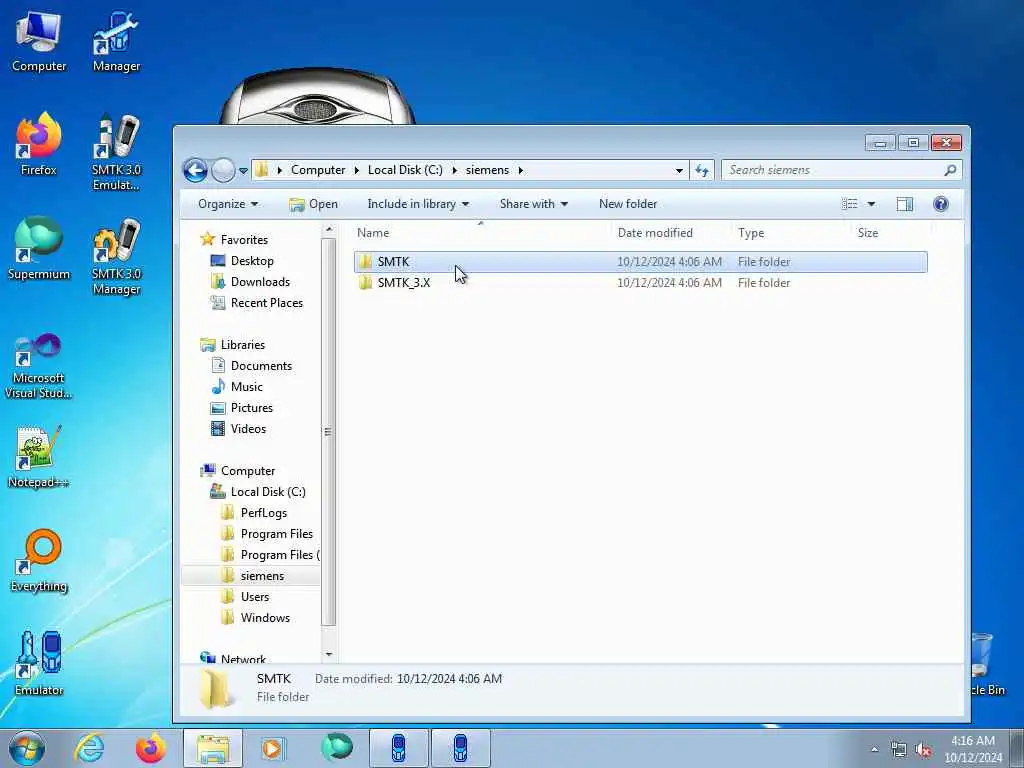Click the navigation pane scrollbar up arrow
Viewport: 1024px width, 768px height.
pos(328,230)
